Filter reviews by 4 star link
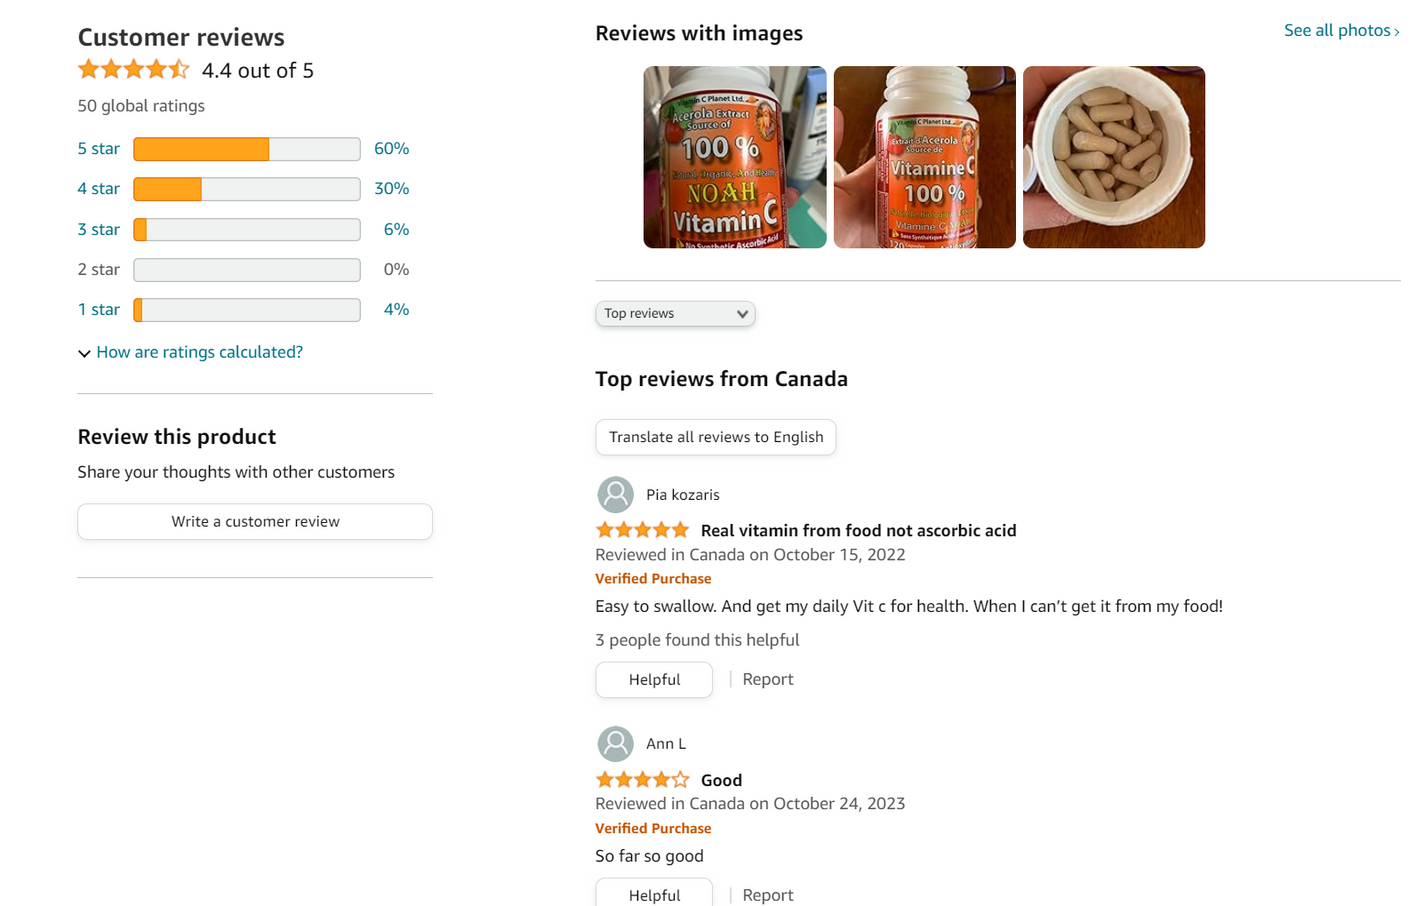The image size is (1422, 906). pyautogui.click(x=98, y=189)
